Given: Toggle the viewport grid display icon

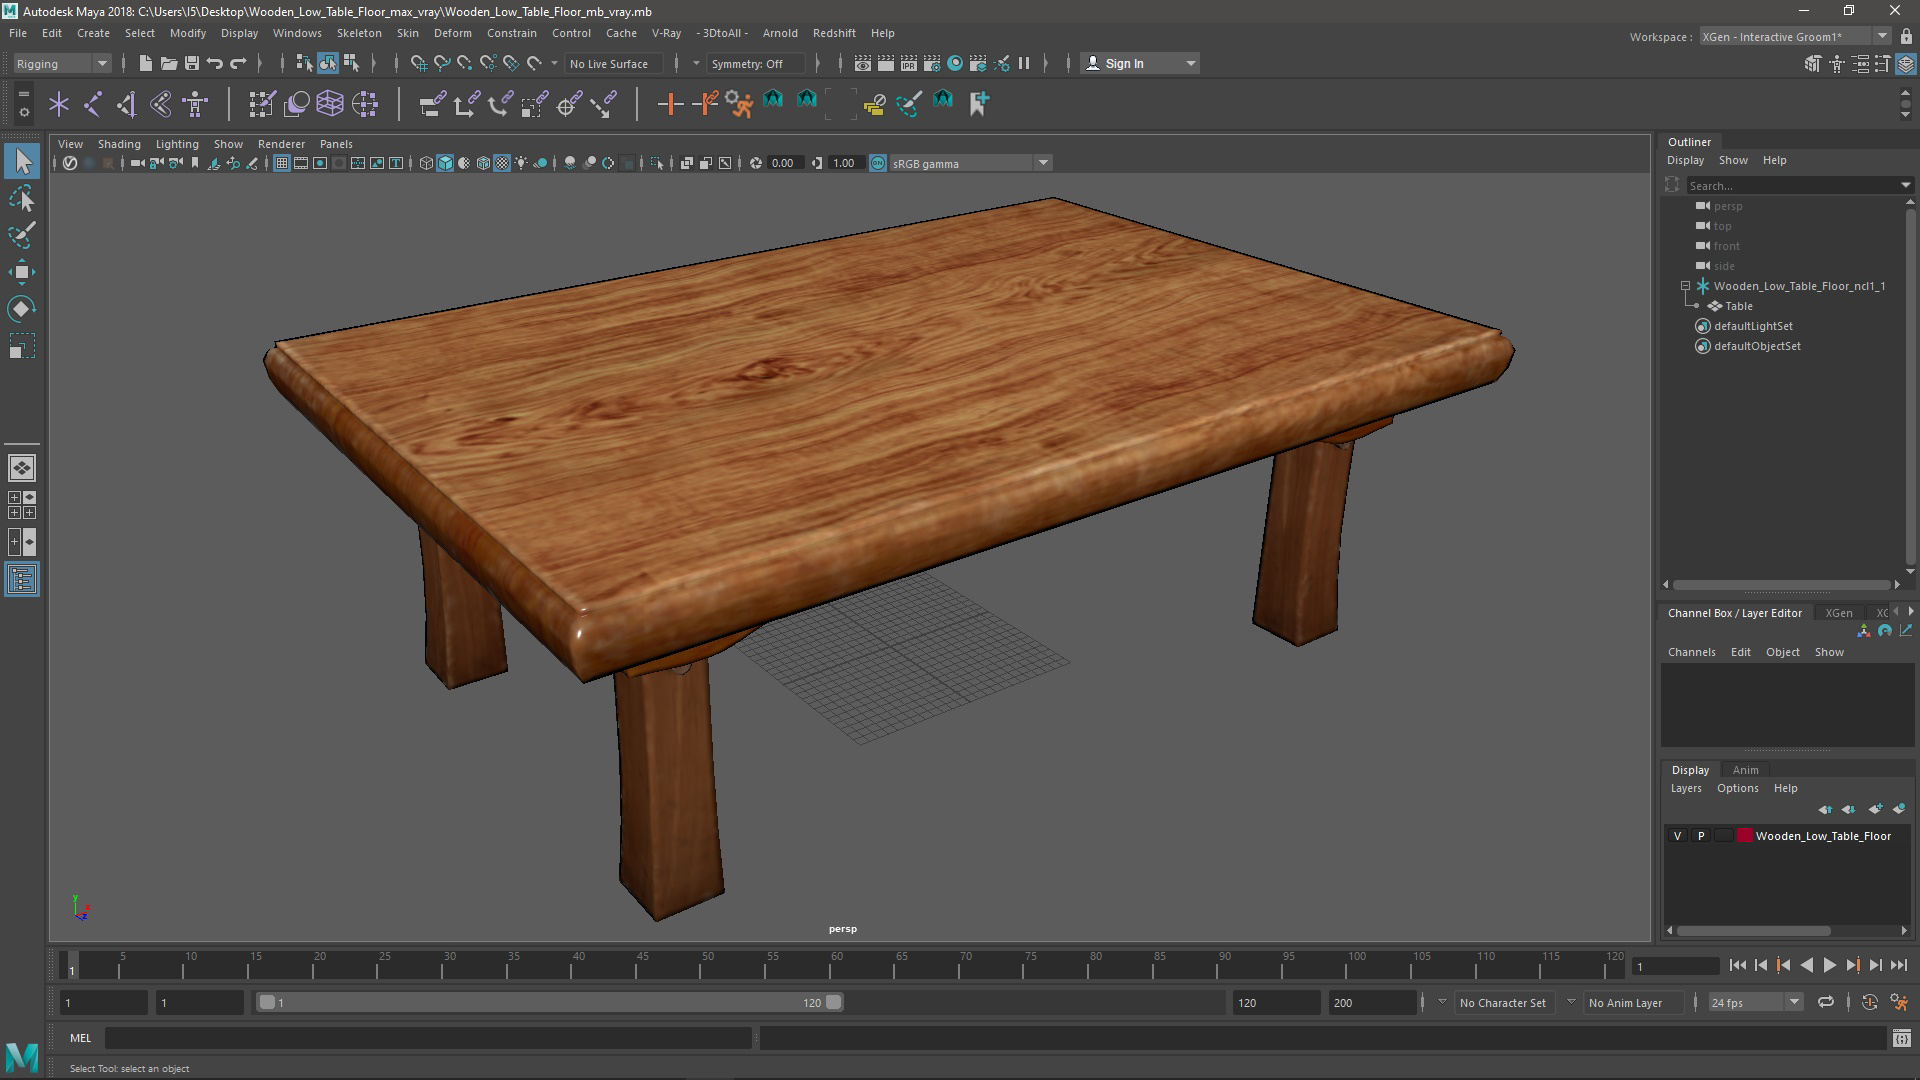Looking at the screenshot, I should (282, 163).
